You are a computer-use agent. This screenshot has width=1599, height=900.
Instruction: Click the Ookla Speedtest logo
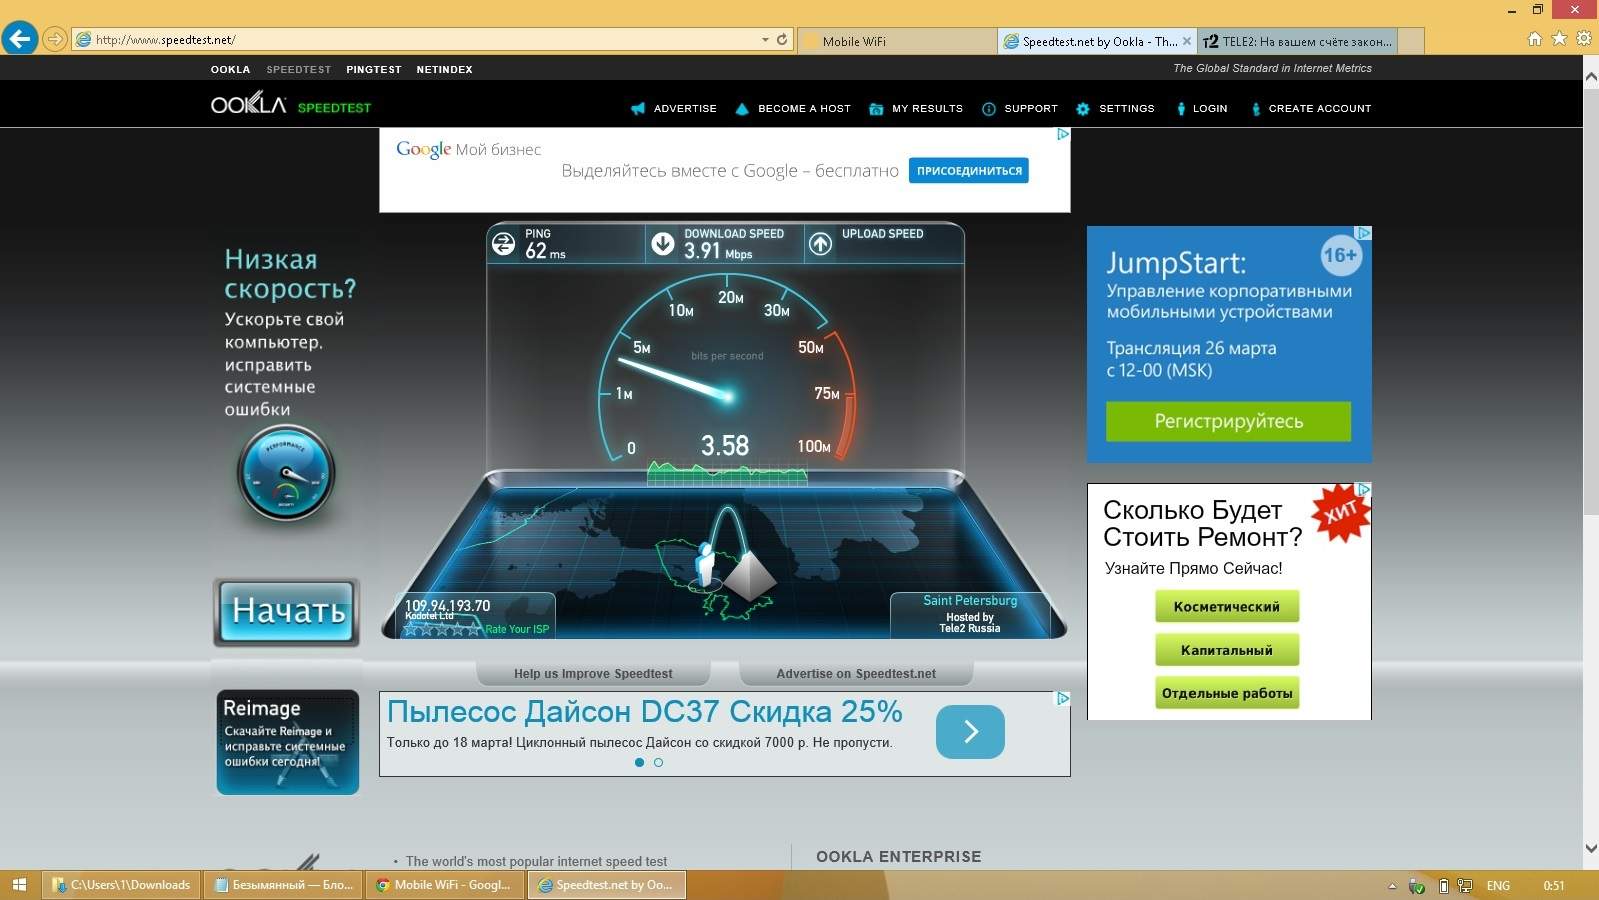290,105
